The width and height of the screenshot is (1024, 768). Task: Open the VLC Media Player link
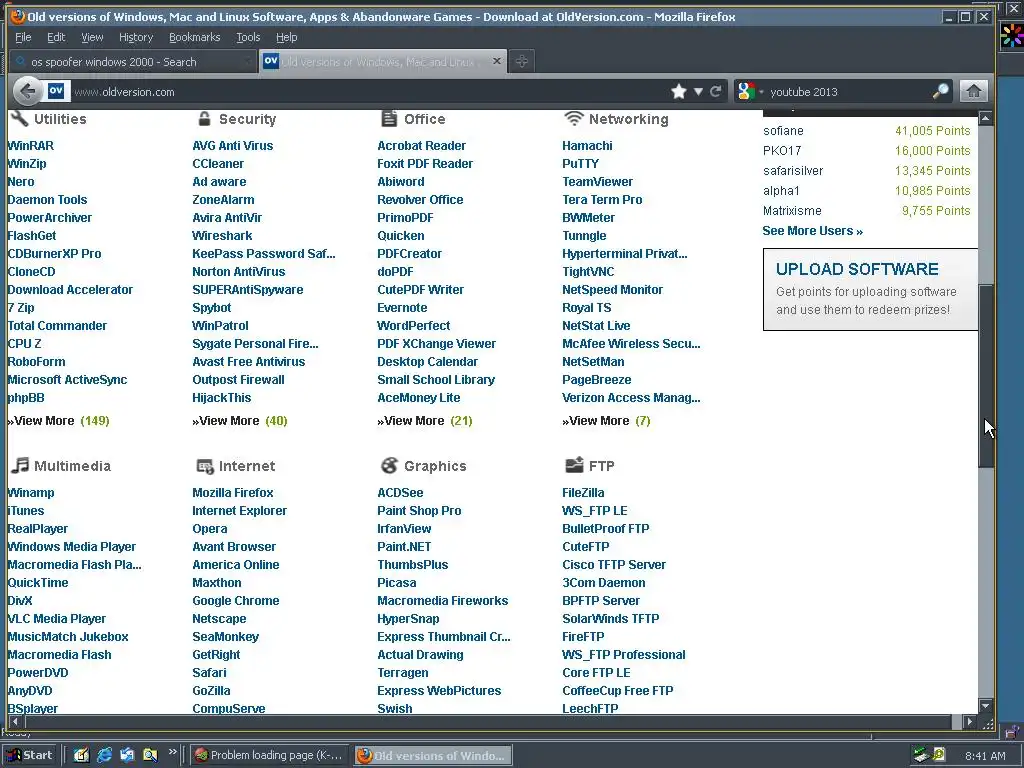click(x=57, y=618)
